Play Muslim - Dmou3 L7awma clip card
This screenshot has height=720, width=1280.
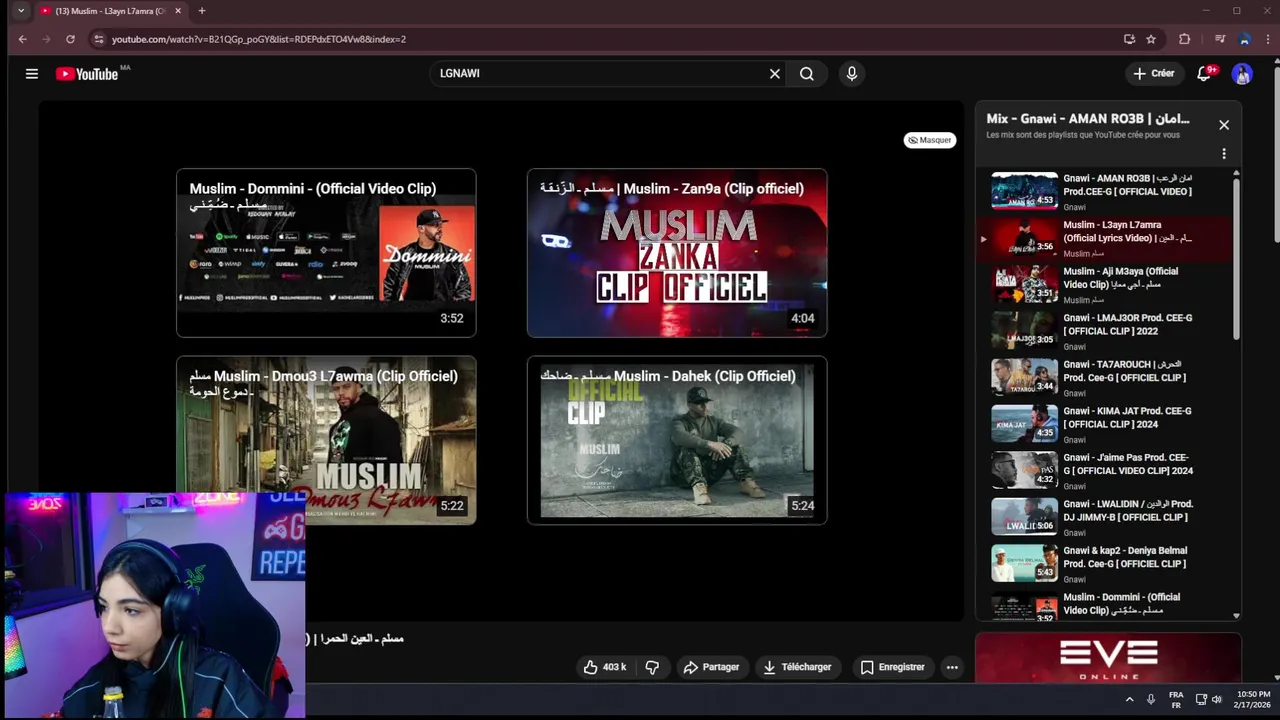(x=326, y=440)
